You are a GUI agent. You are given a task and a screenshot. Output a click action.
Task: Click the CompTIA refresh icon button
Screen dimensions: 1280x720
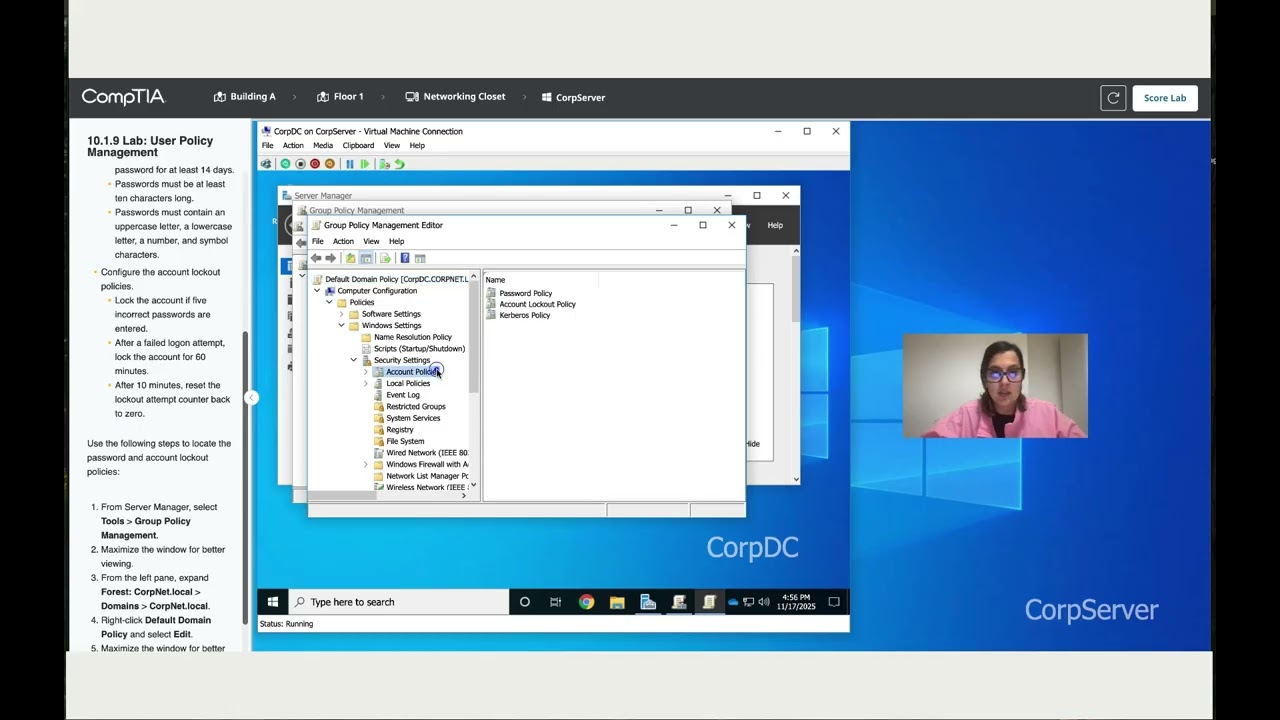click(x=1113, y=98)
